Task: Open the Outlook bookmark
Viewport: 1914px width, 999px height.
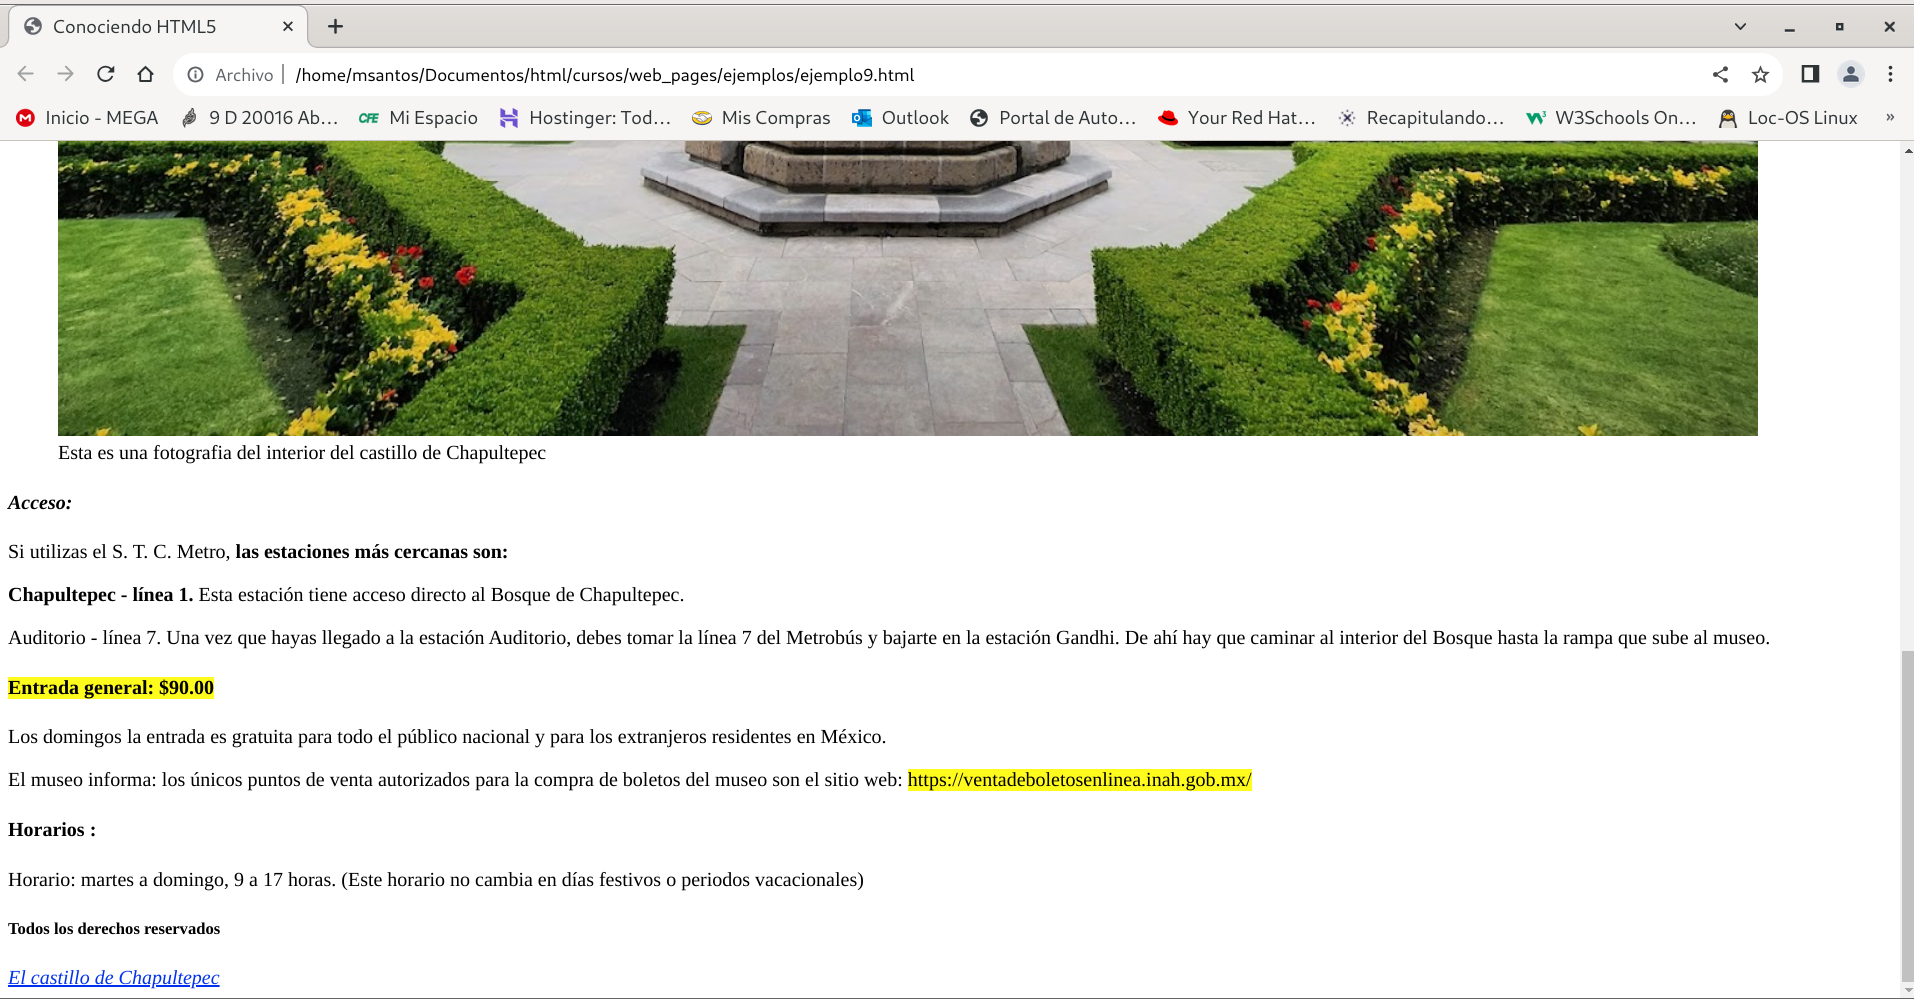Action: (x=900, y=118)
